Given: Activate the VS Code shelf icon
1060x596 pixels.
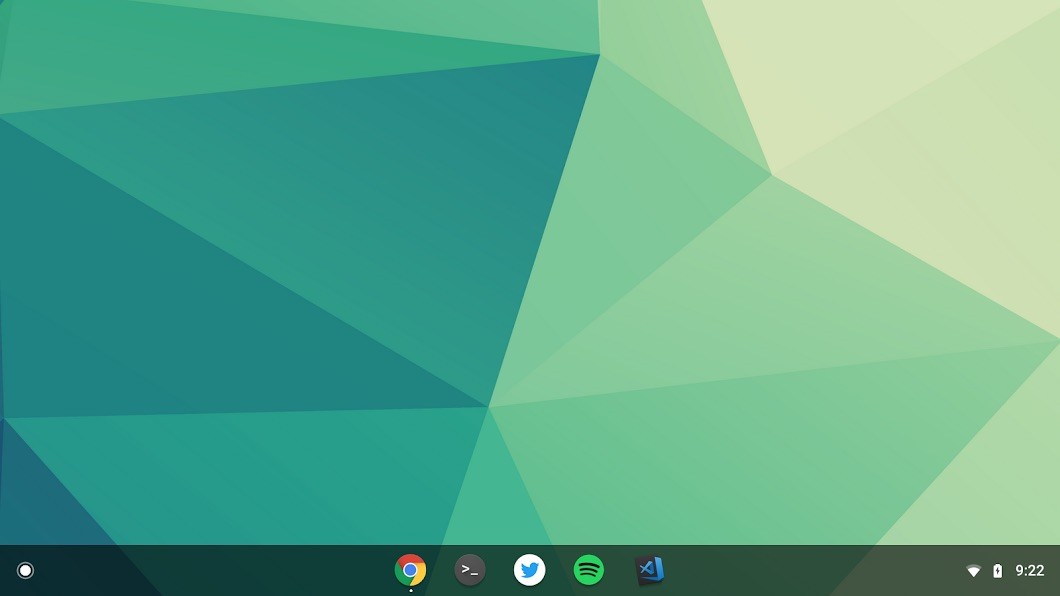Looking at the screenshot, I should tap(648, 570).
